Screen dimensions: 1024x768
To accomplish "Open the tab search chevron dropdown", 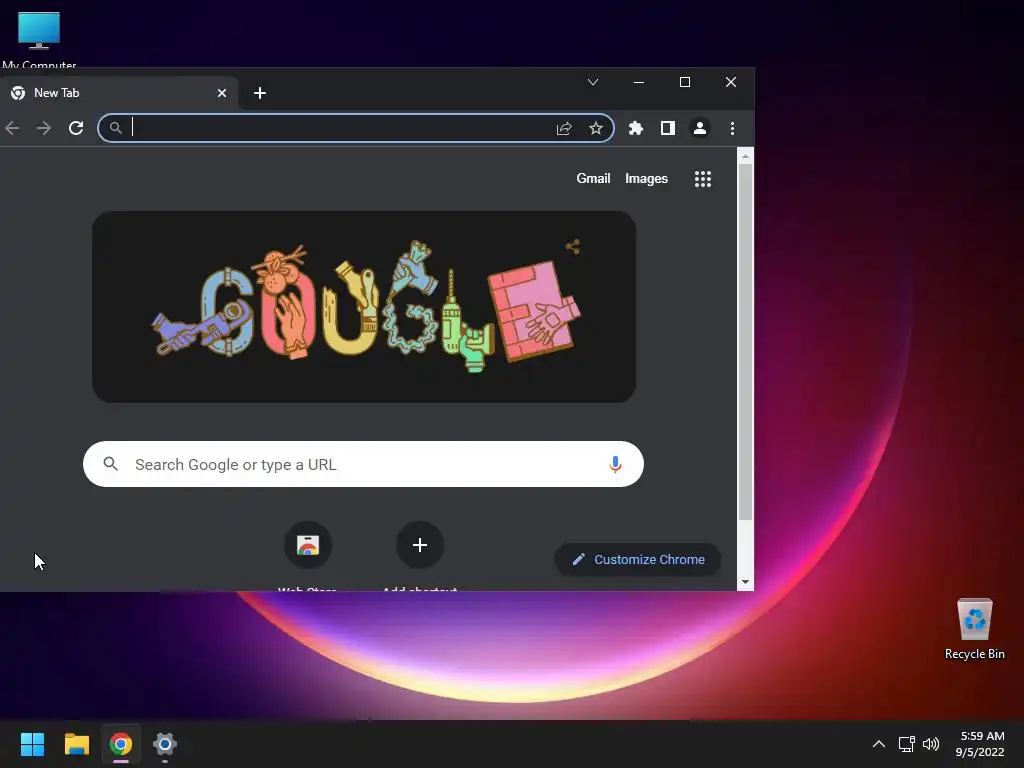I will (593, 82).
